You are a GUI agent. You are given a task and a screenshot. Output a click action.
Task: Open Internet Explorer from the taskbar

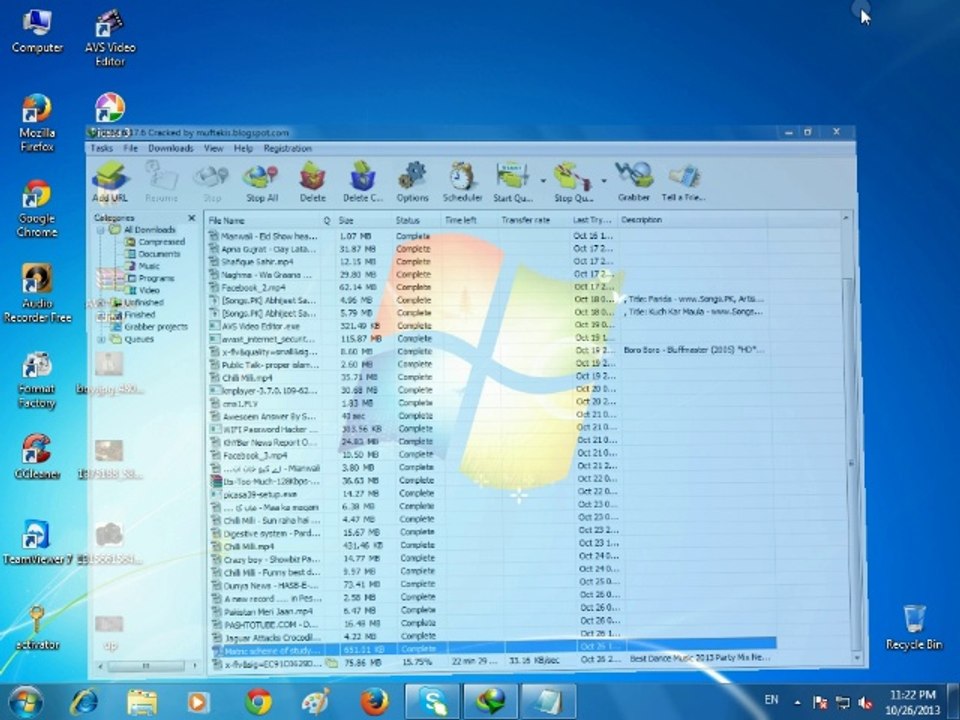(84, 702)
